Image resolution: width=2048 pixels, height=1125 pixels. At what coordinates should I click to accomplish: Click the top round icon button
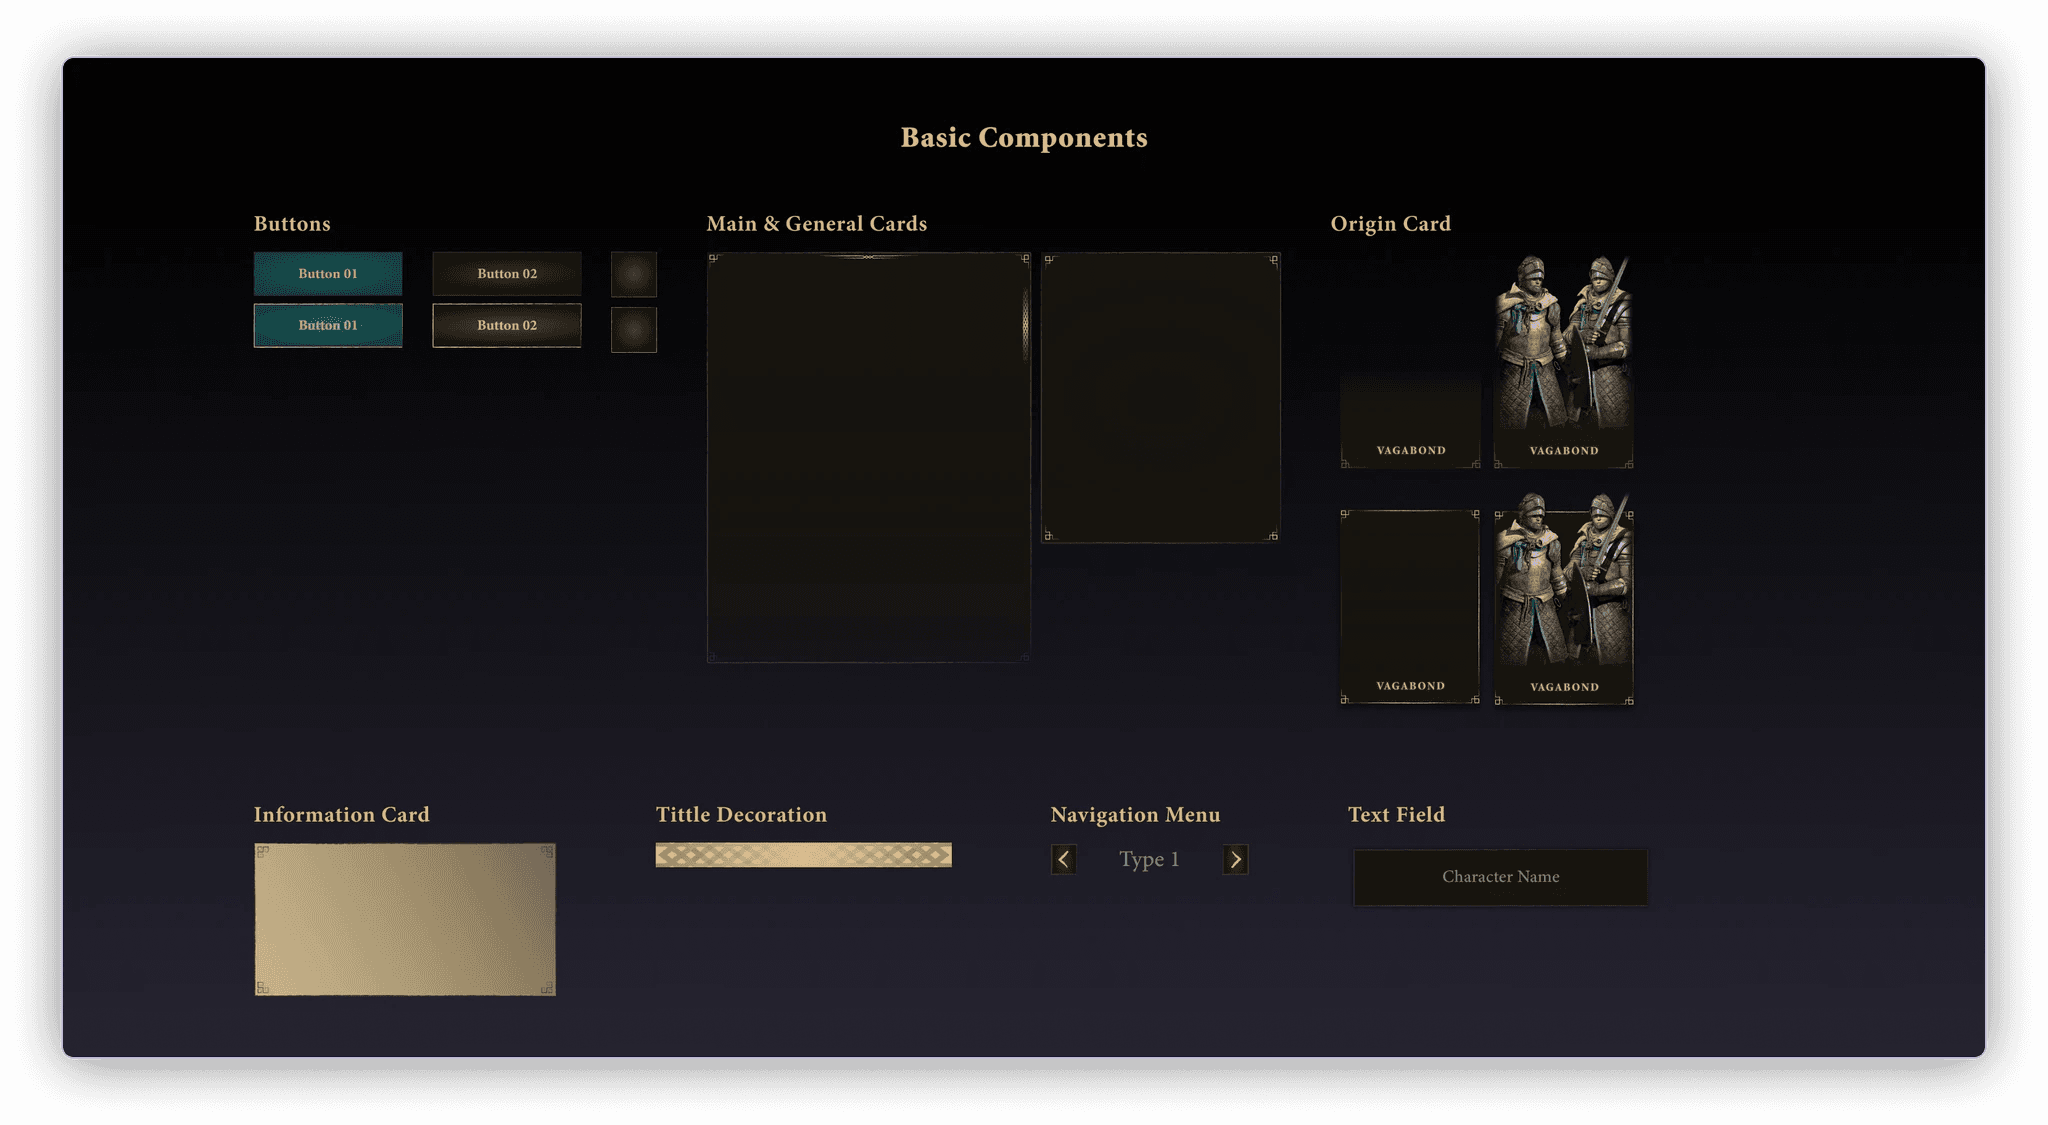(634, 274)
